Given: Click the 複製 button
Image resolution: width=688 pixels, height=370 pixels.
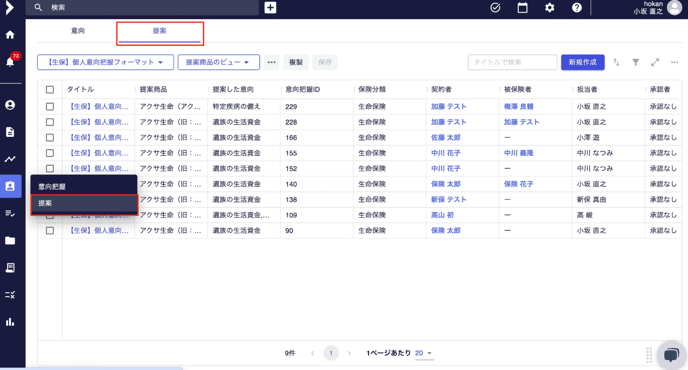Looking at the screenshot, I should pyautogui.click(x=296, y=62).
